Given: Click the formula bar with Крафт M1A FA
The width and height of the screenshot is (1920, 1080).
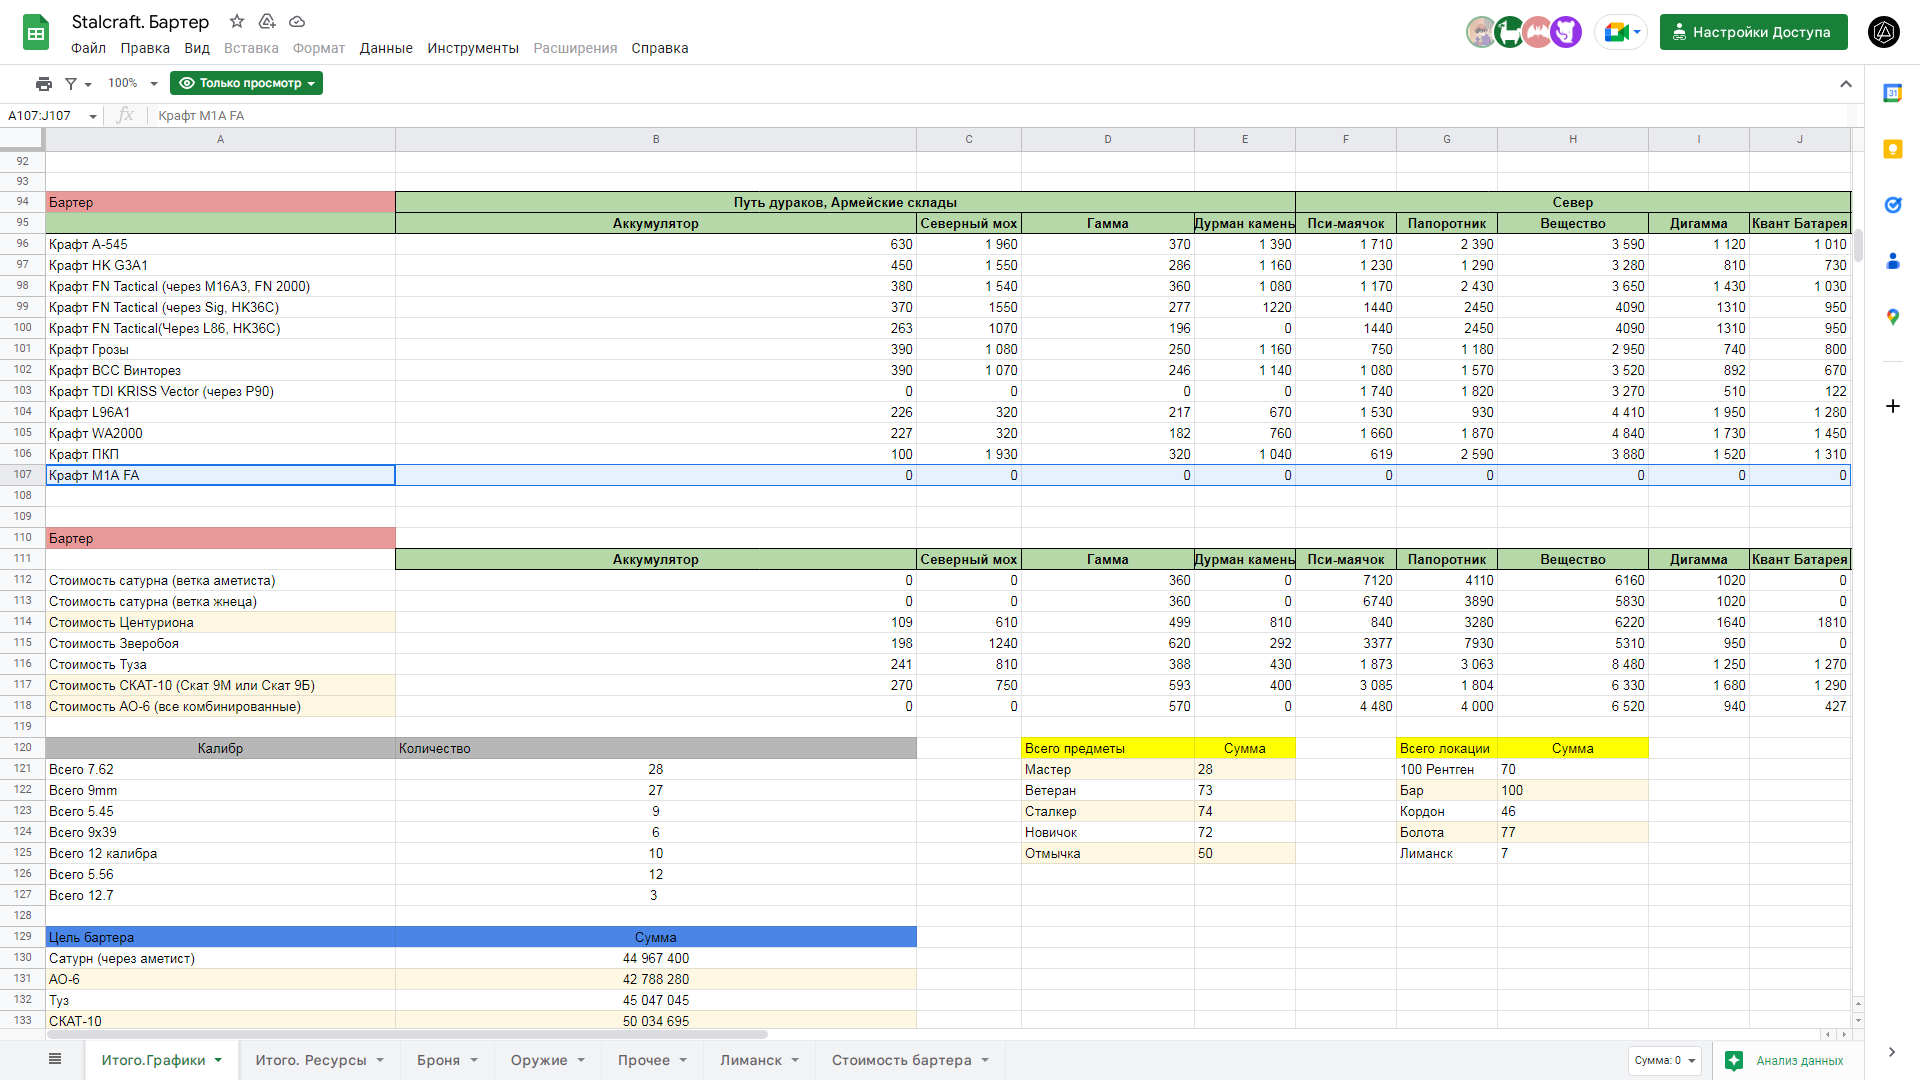Looking at the screenshot, I should [x=1000, y=116].
